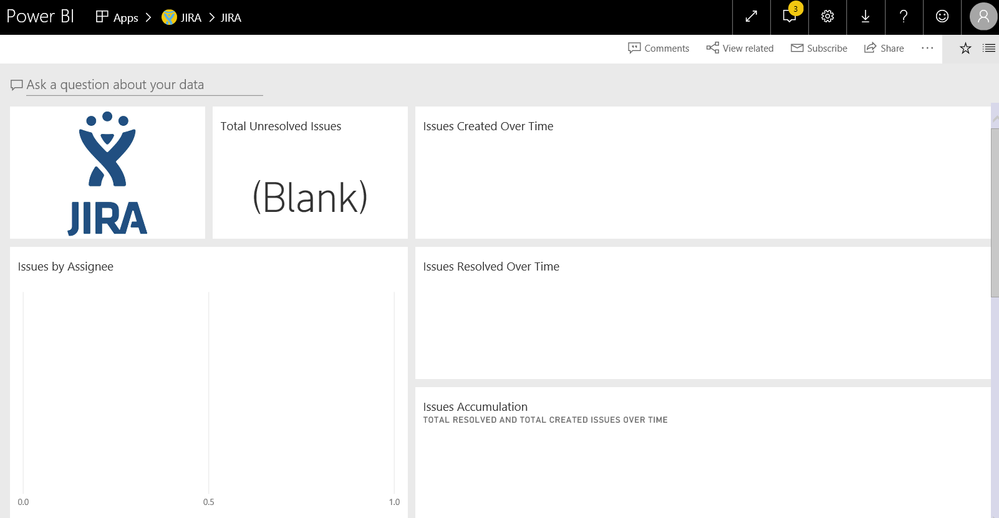Favorite this dashboard with star icon
Image resolution: width=999 pixels, height=518 pixels.
965,48
